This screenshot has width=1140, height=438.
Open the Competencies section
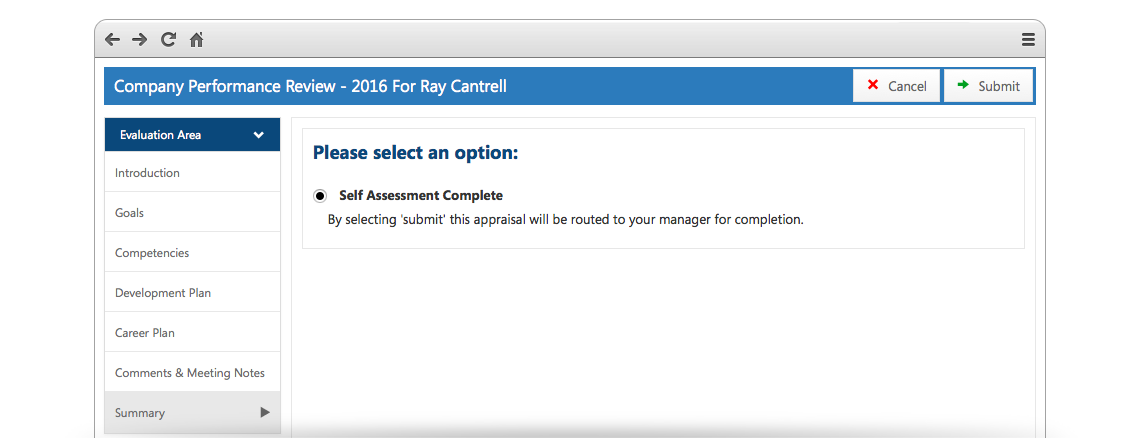click(152, 253)
